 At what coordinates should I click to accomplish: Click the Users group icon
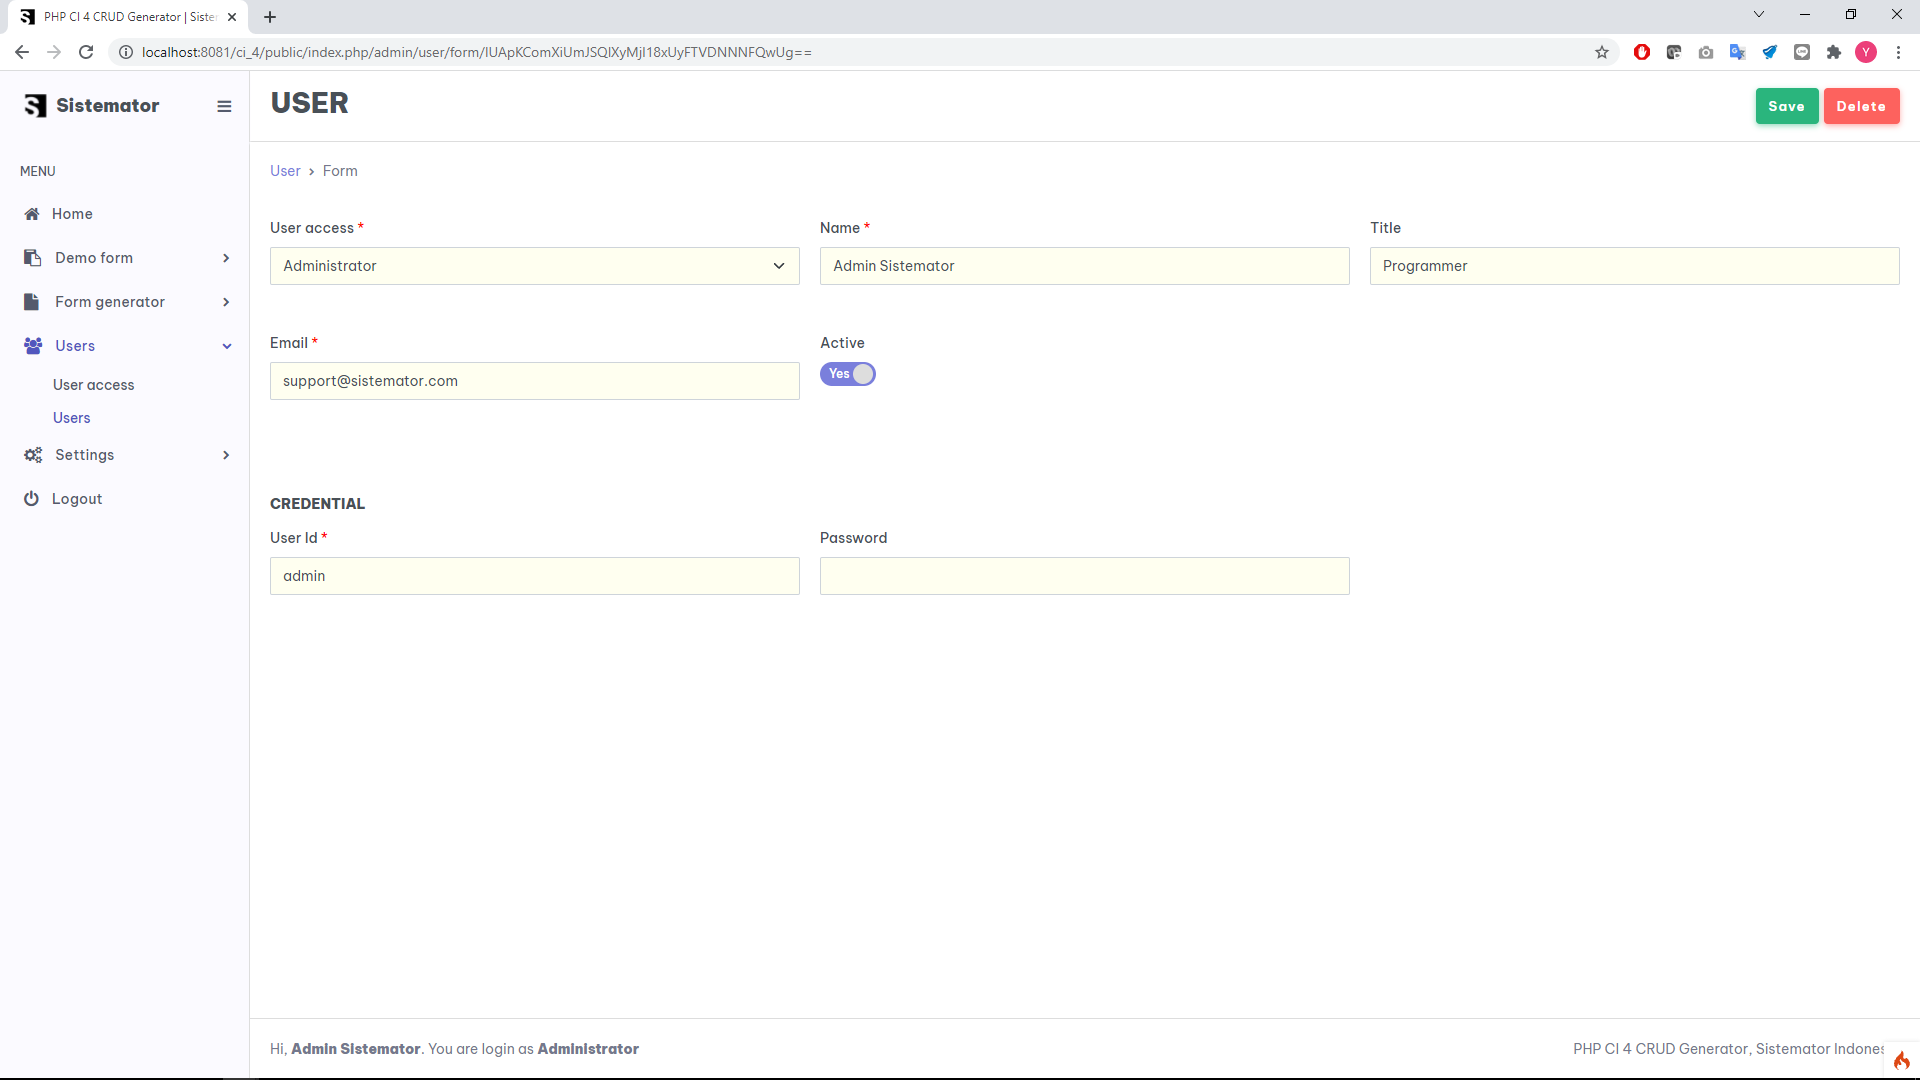click(x=33, y=346)
